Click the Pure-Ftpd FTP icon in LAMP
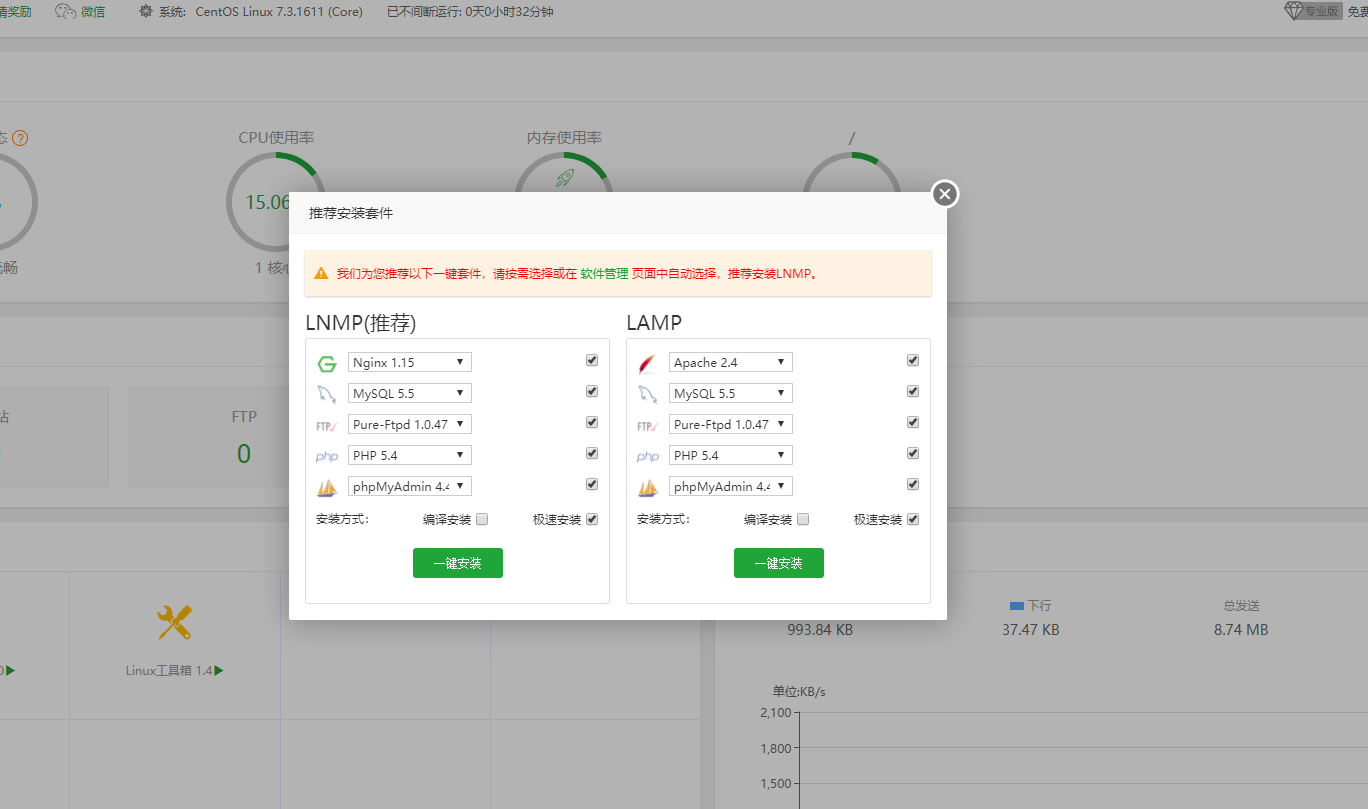Viewport: 1368px width, 809px height. 648,426
